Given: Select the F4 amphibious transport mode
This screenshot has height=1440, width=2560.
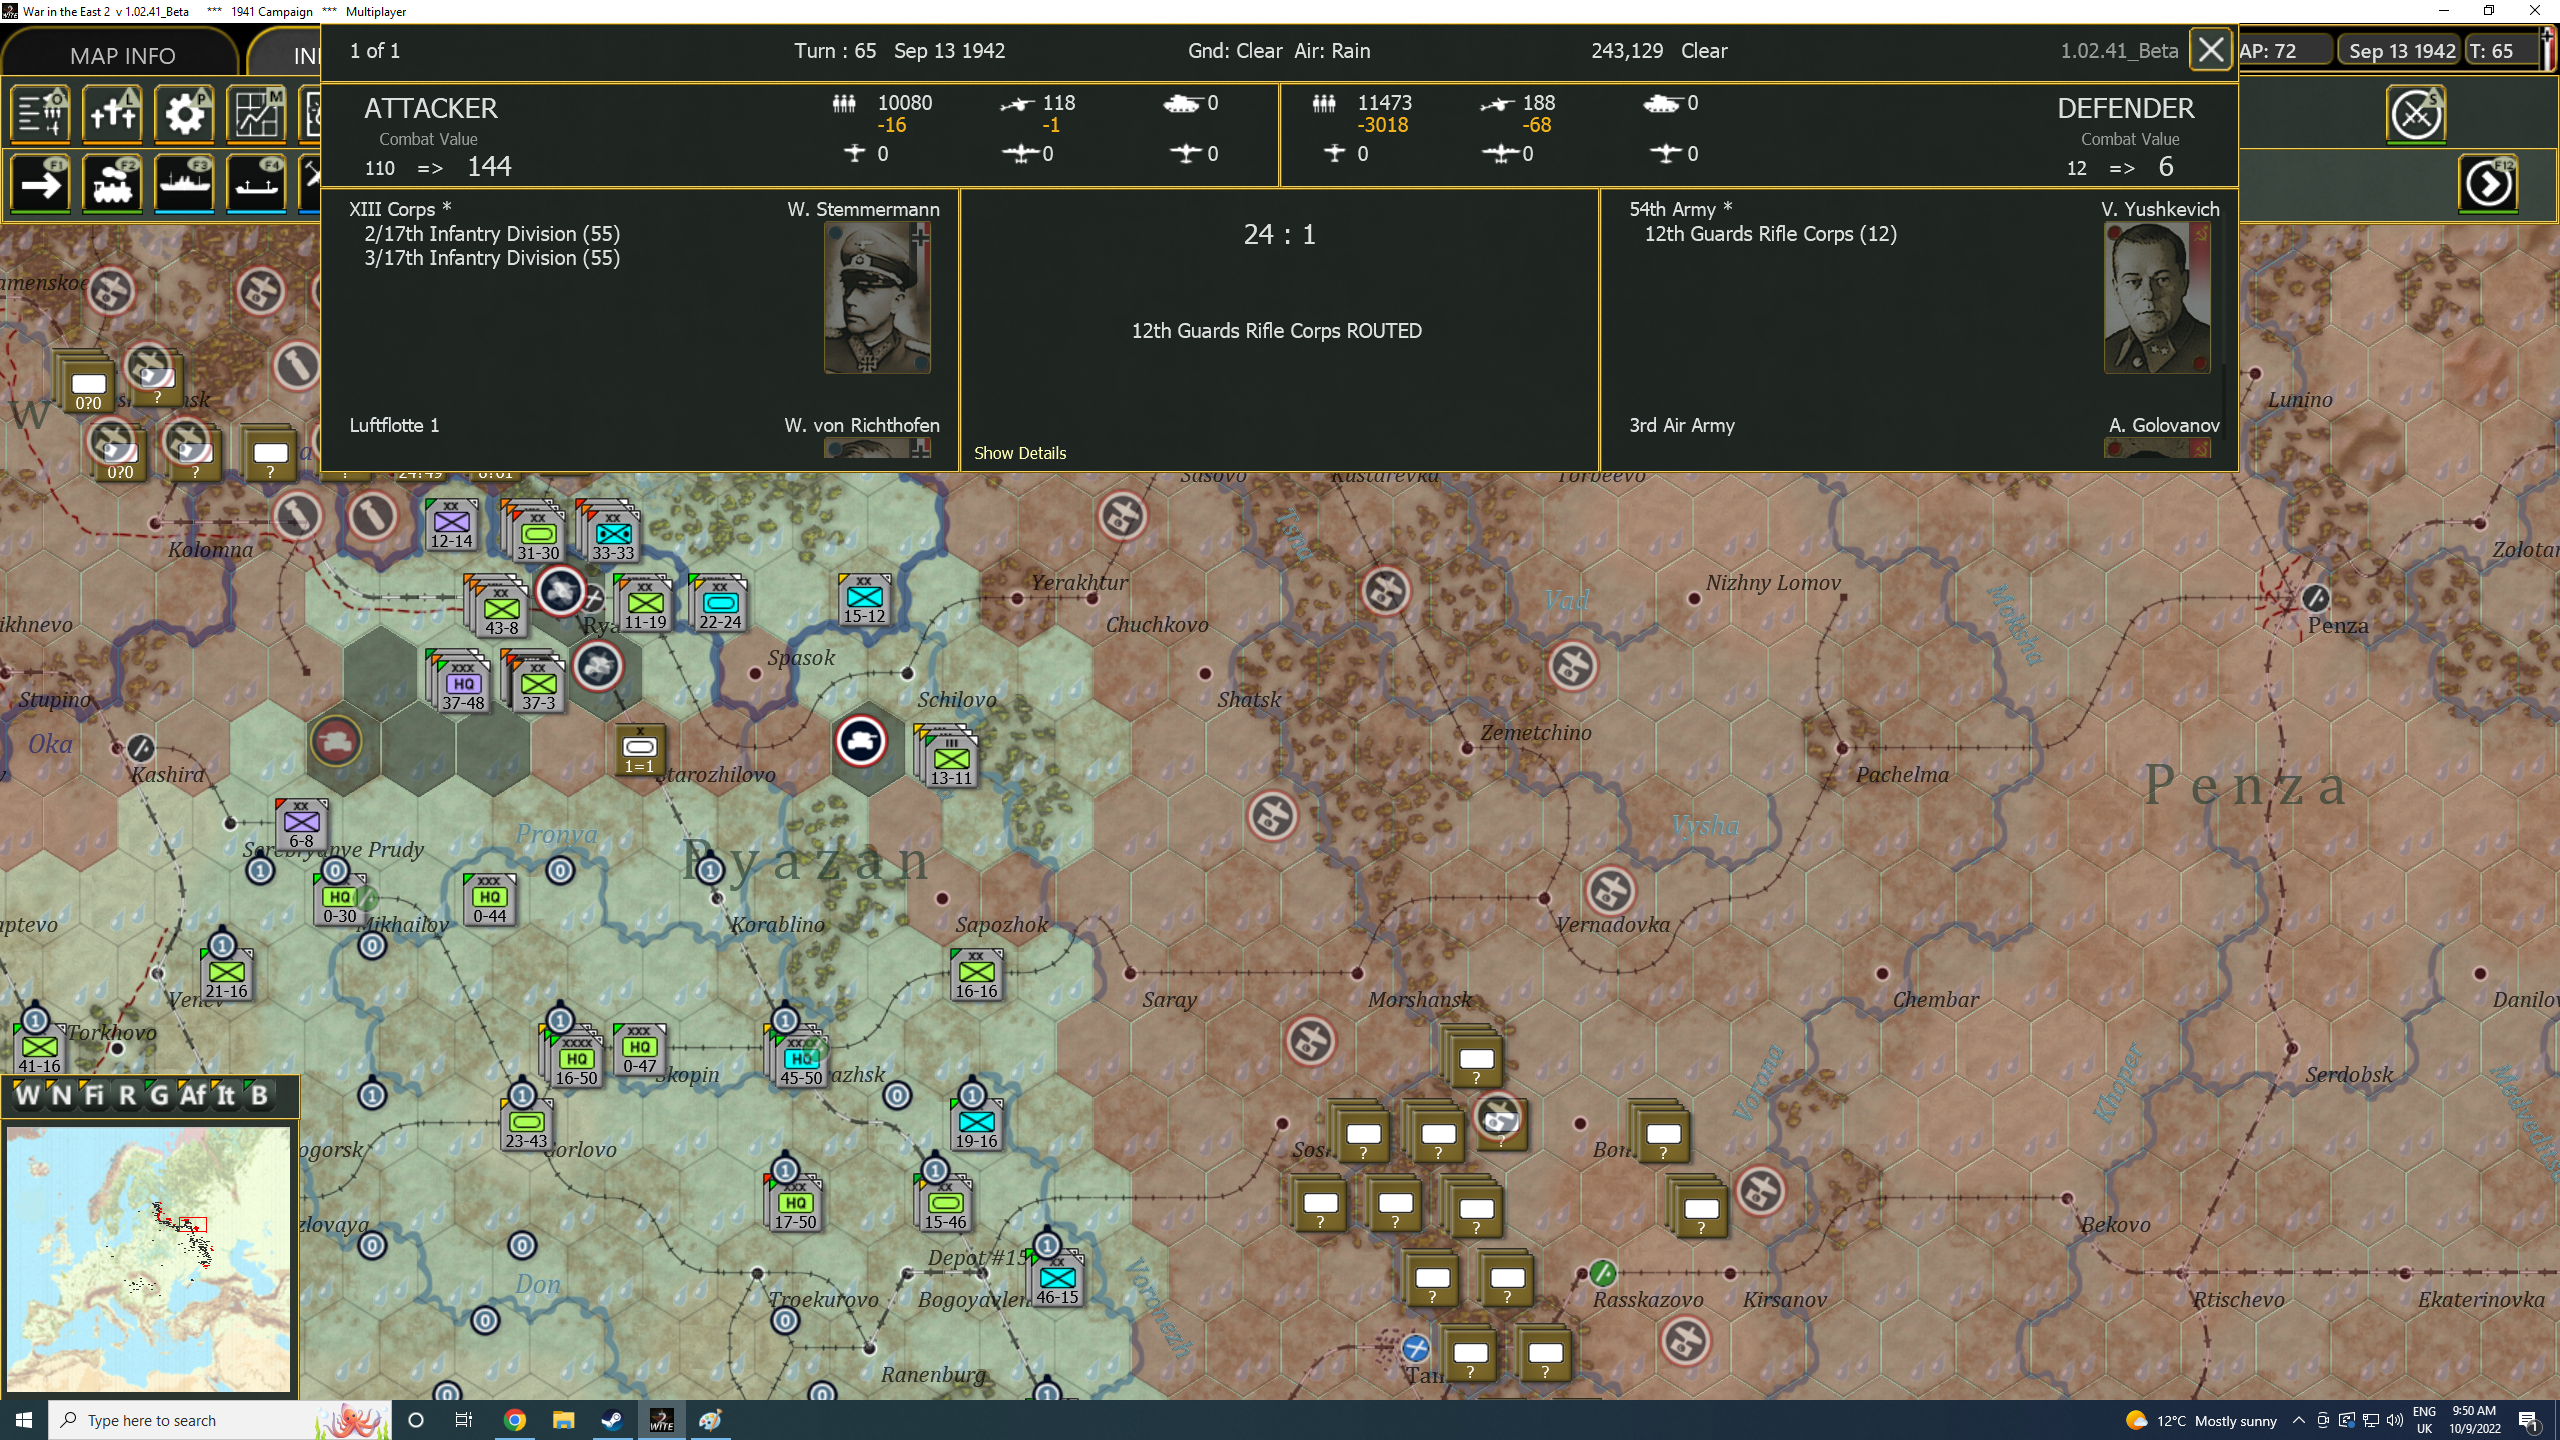Looking at the screenshot, I should click(257, 184).
